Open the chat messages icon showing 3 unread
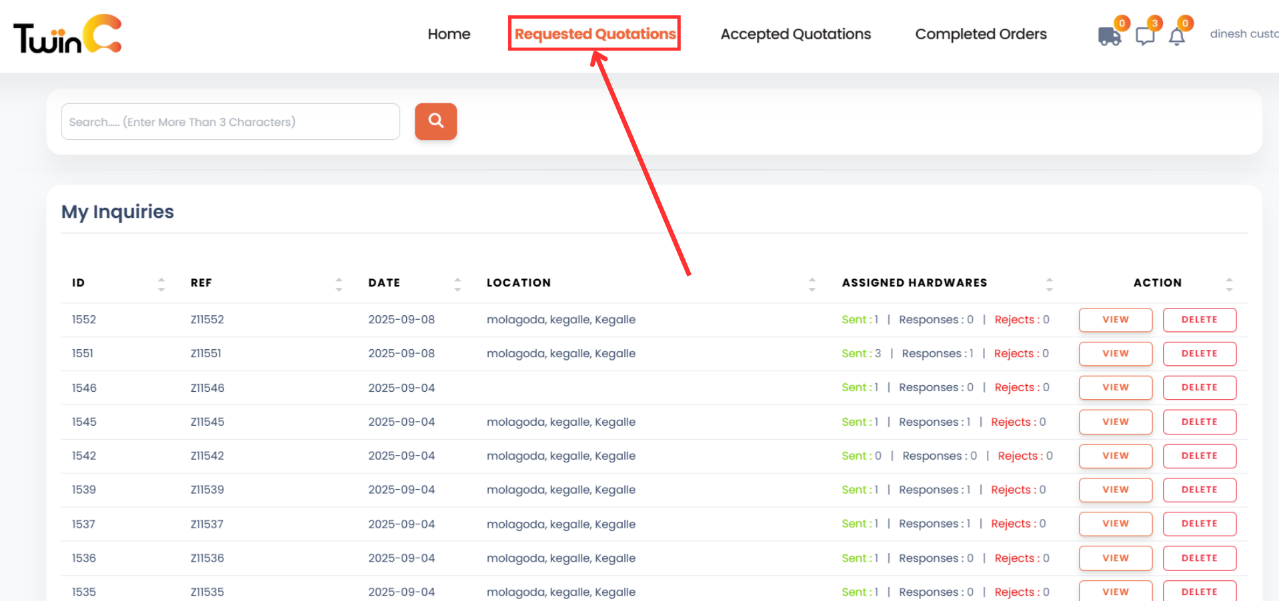 tap(1144, 34)
